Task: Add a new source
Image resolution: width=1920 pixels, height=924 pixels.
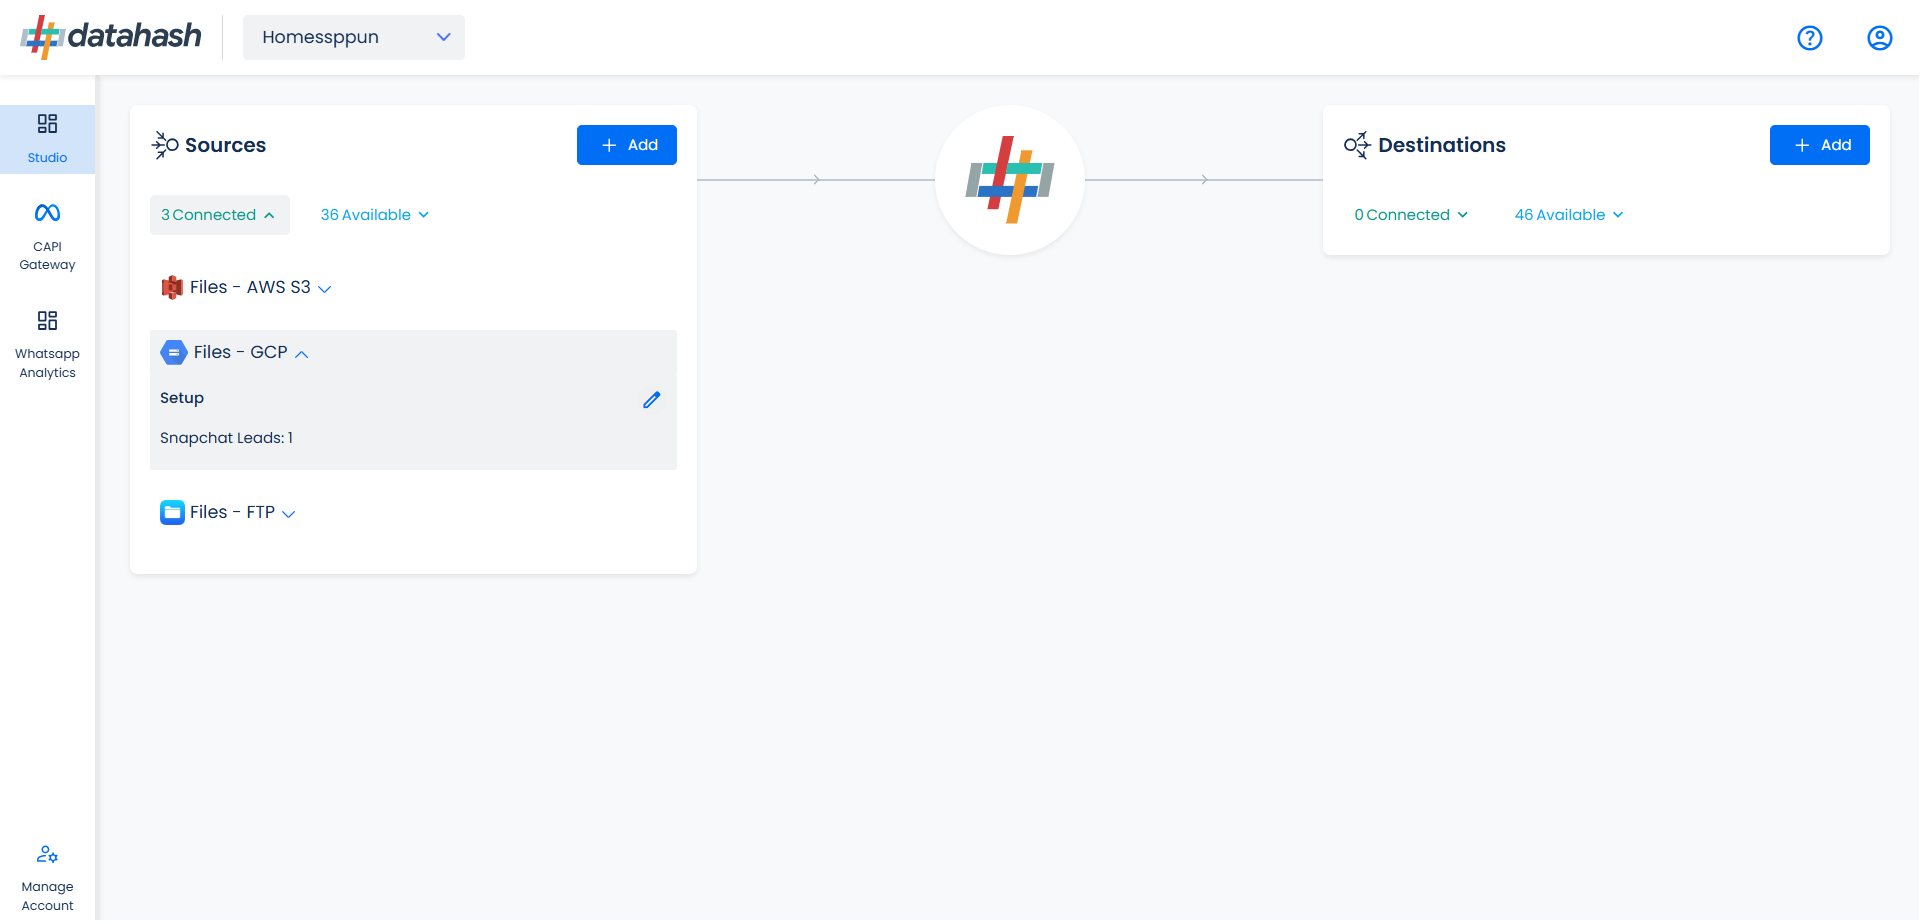Action: pyautogui.click(x=627, y=145)
